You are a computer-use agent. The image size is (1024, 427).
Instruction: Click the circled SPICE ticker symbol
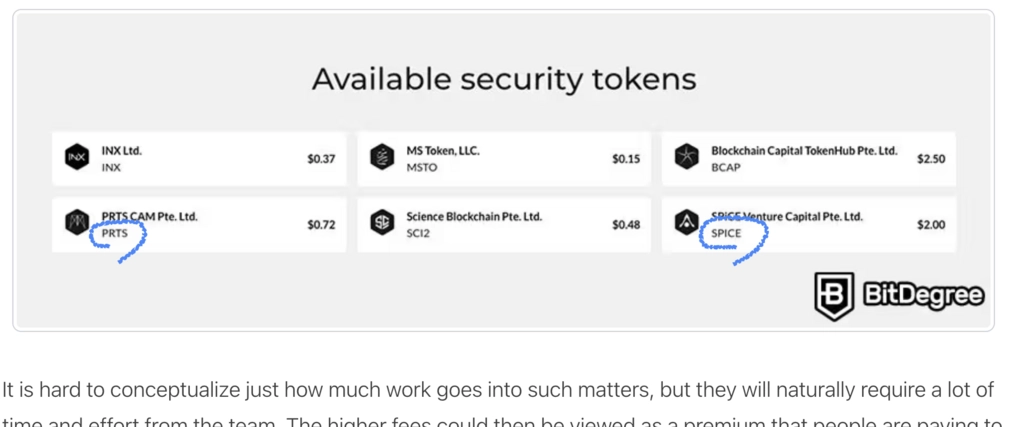(726, 233)
